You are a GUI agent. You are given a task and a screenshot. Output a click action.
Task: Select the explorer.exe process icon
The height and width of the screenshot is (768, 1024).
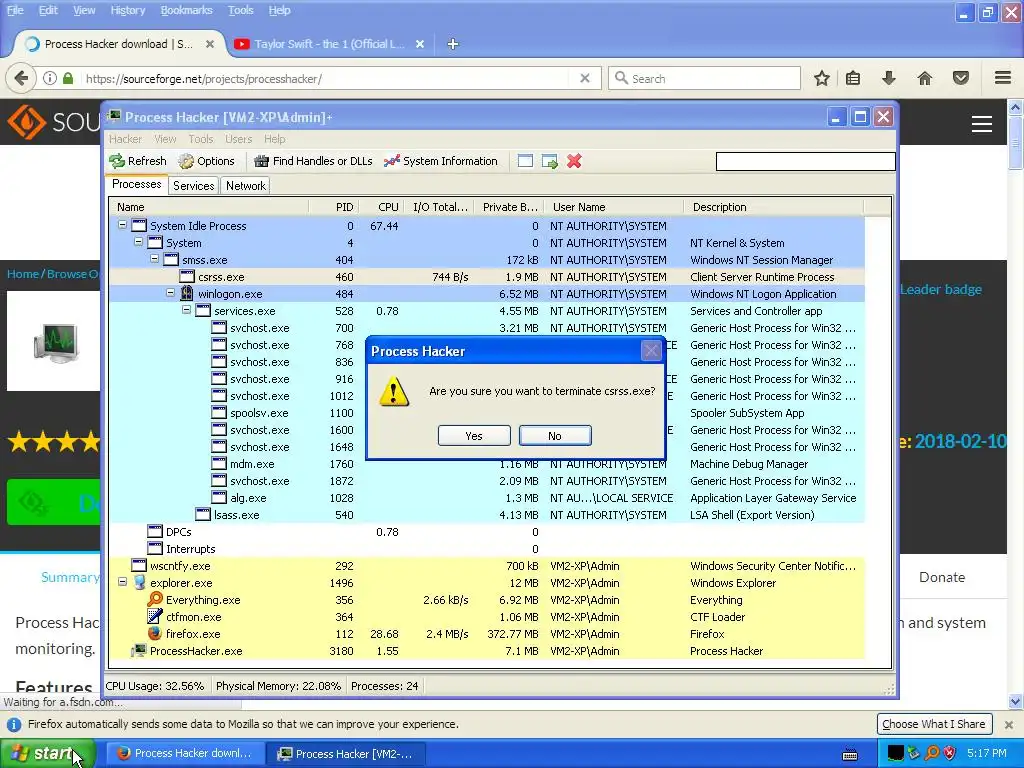coord(139,583)
